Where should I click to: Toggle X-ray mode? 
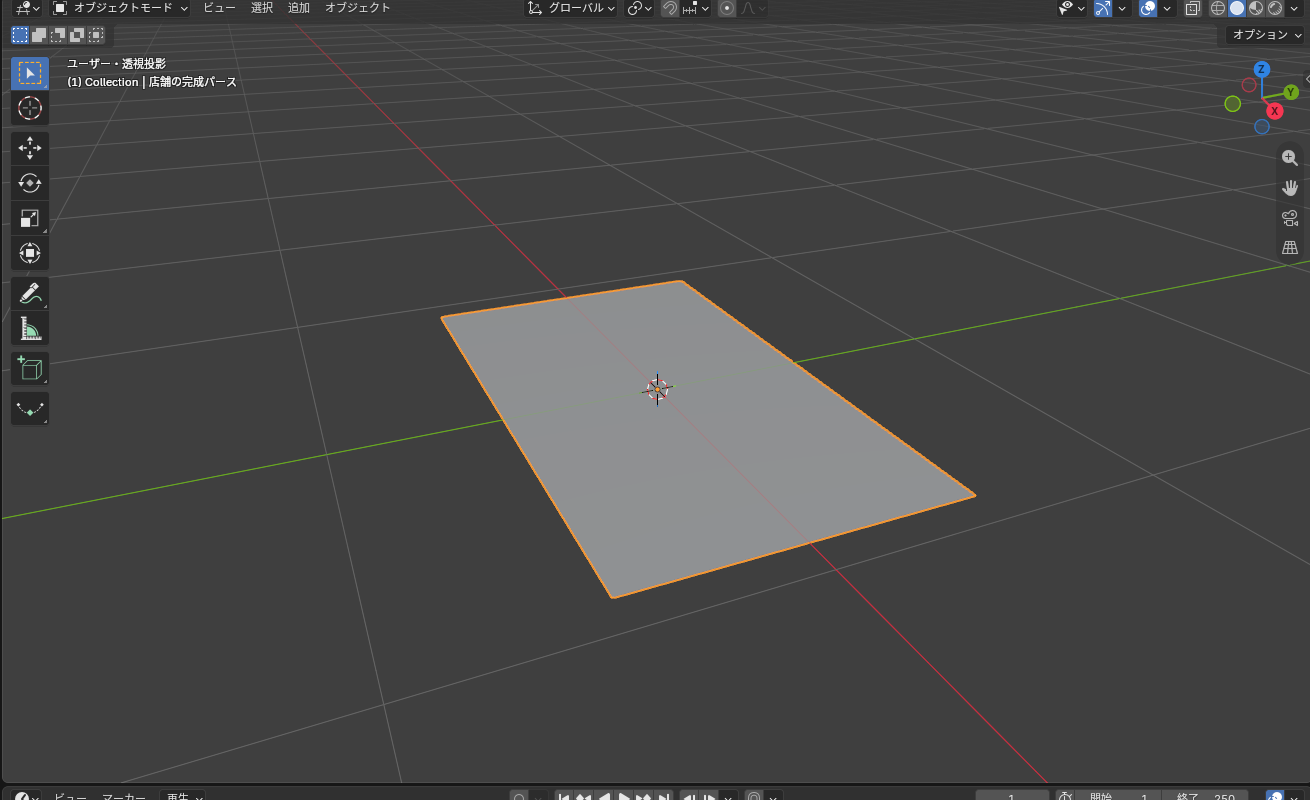pos(1192,8)
